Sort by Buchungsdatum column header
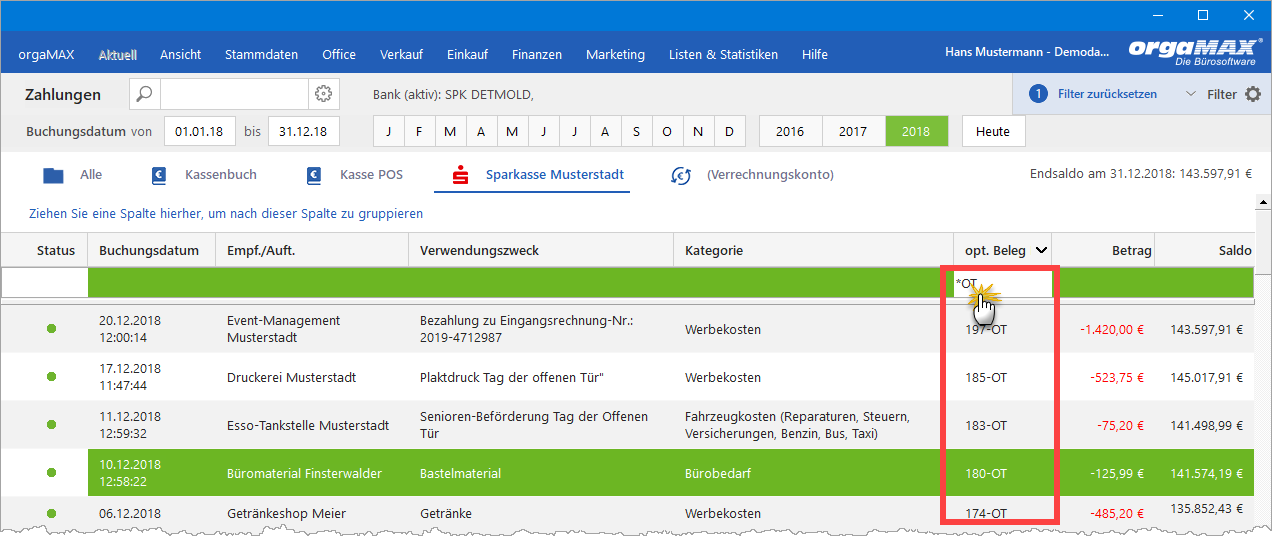 click(151, 251)
